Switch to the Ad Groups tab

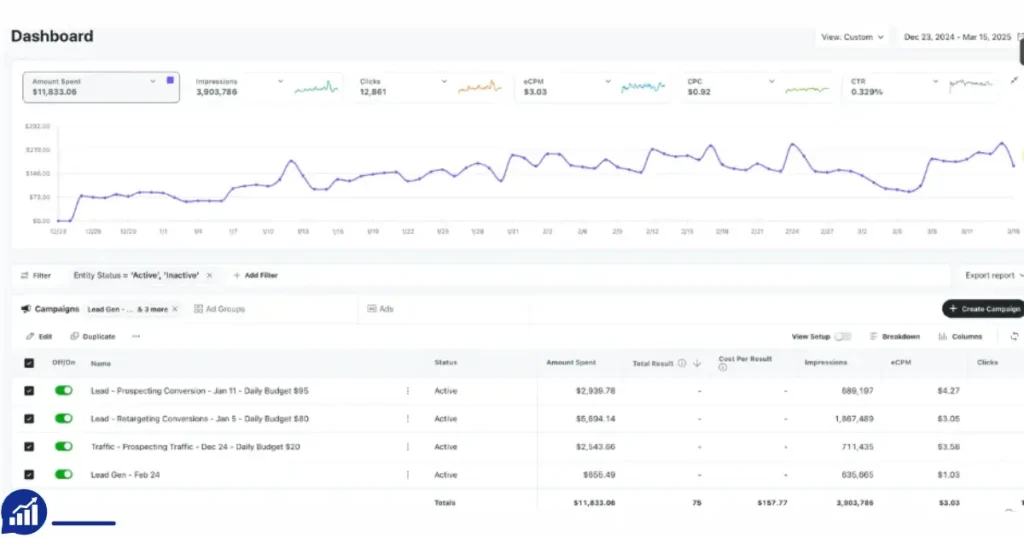click(x=219, y=309)
